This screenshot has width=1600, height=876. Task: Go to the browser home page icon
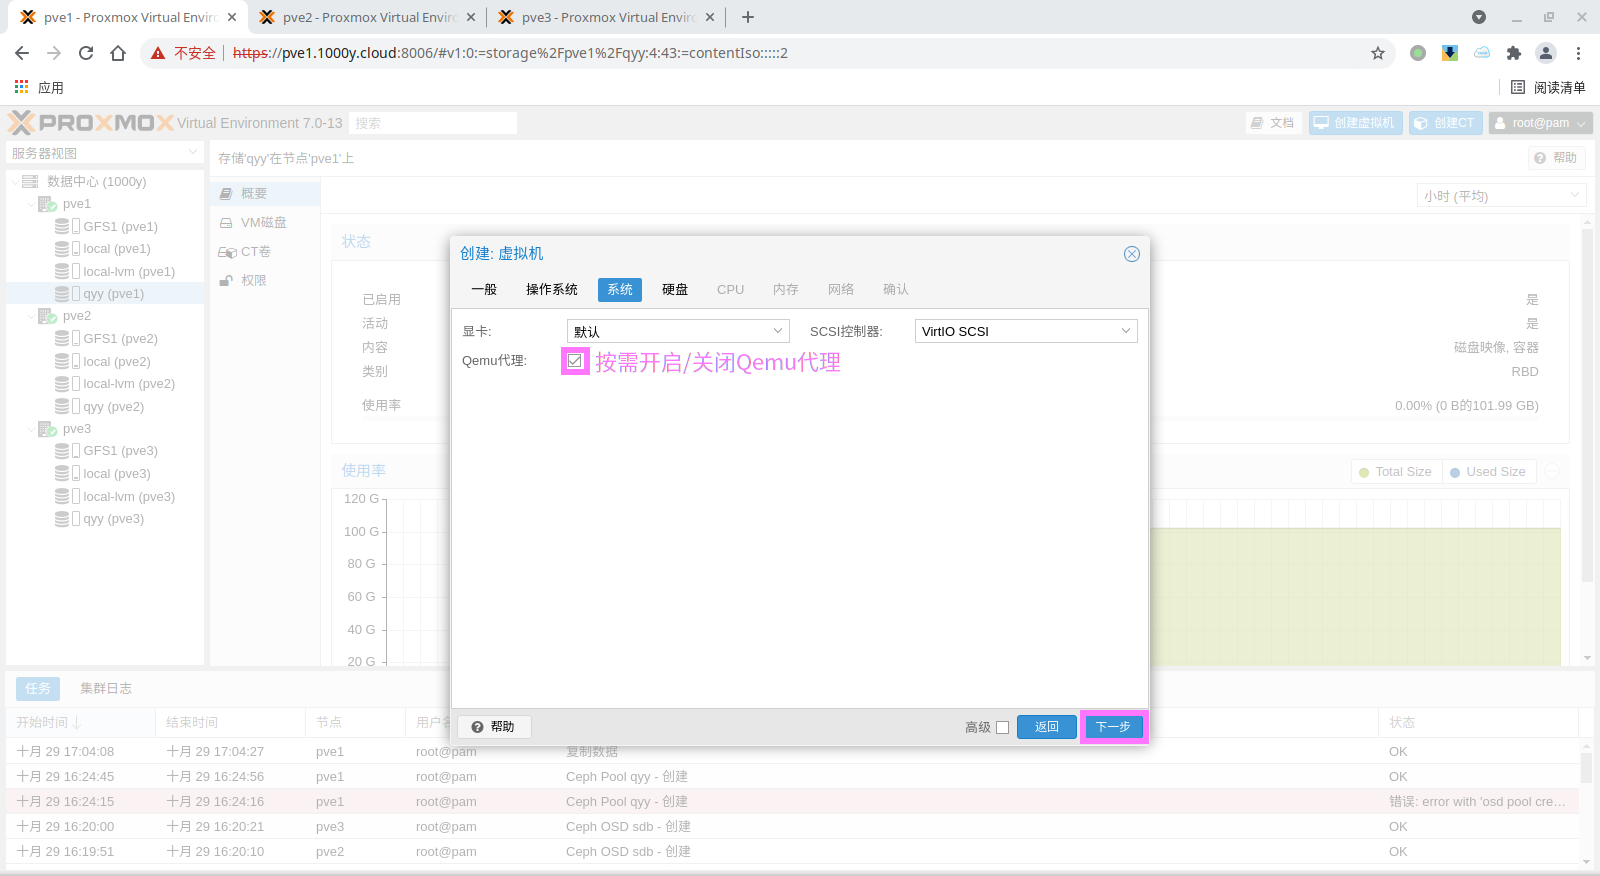click(x=118, y=53)
